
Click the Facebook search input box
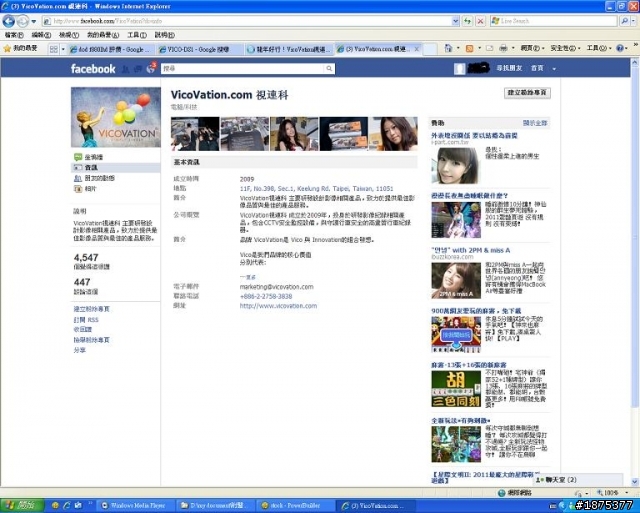tap(243, 69)
